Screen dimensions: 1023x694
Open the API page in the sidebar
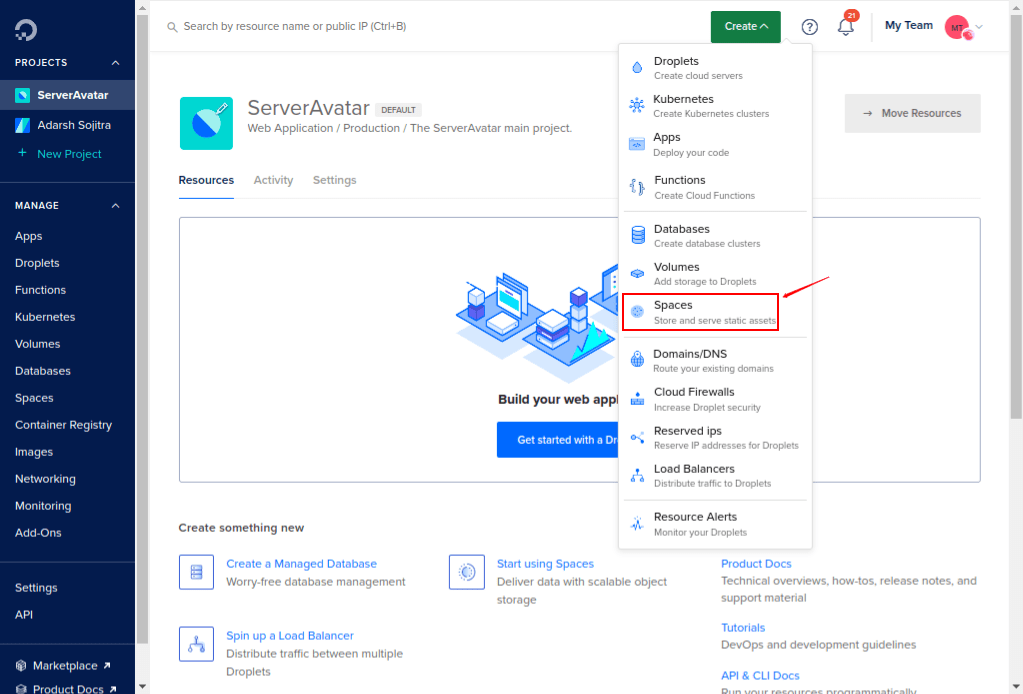click(23, 614)
